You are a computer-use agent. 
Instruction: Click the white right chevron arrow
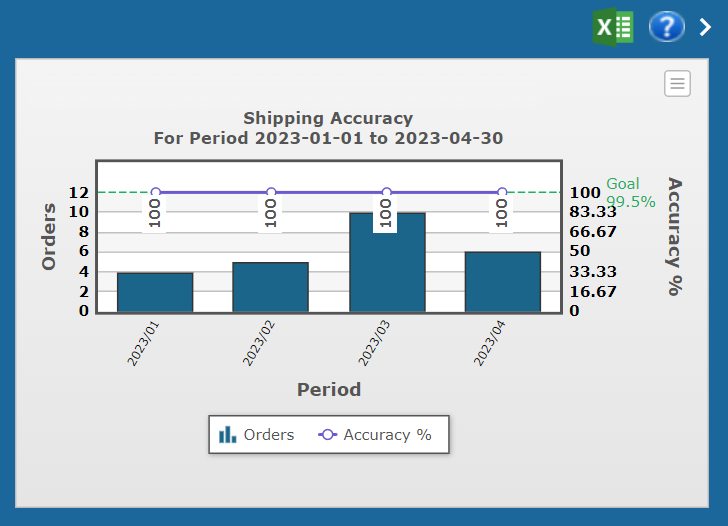705,27
